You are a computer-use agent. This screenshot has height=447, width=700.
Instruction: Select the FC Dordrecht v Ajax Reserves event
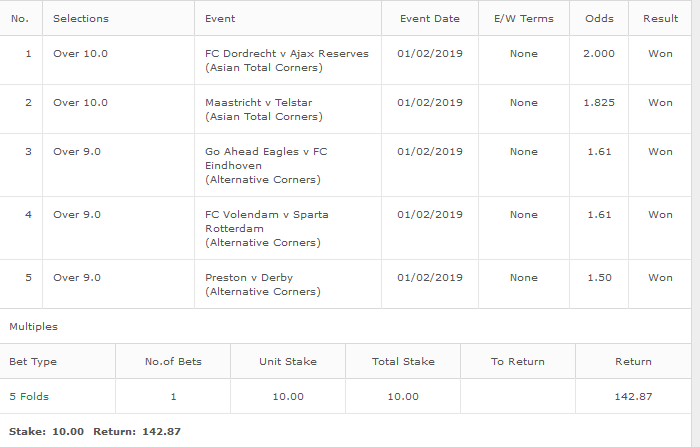pyautogui.click(x=287, y=60)
